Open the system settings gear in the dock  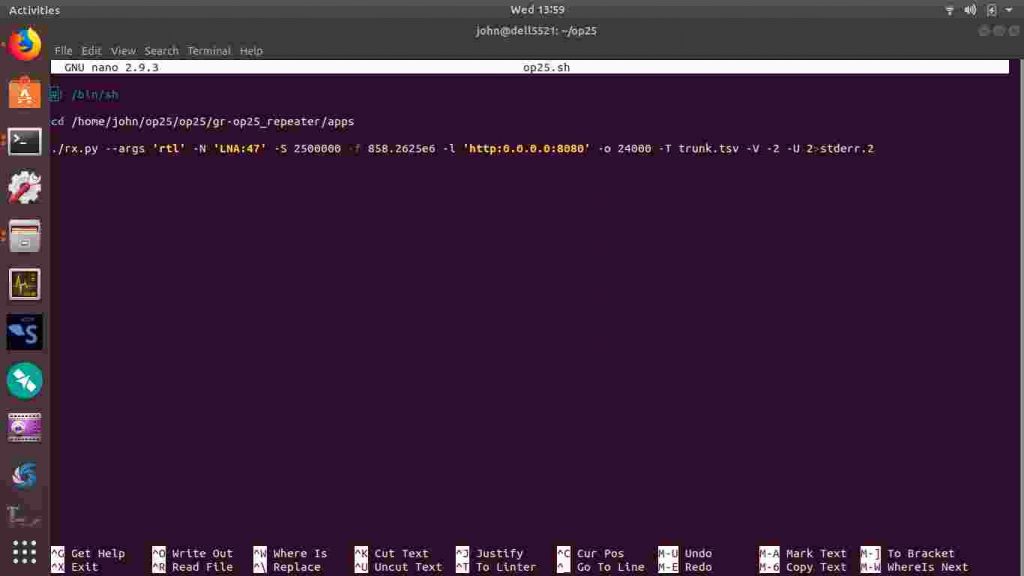pos(24,186)
